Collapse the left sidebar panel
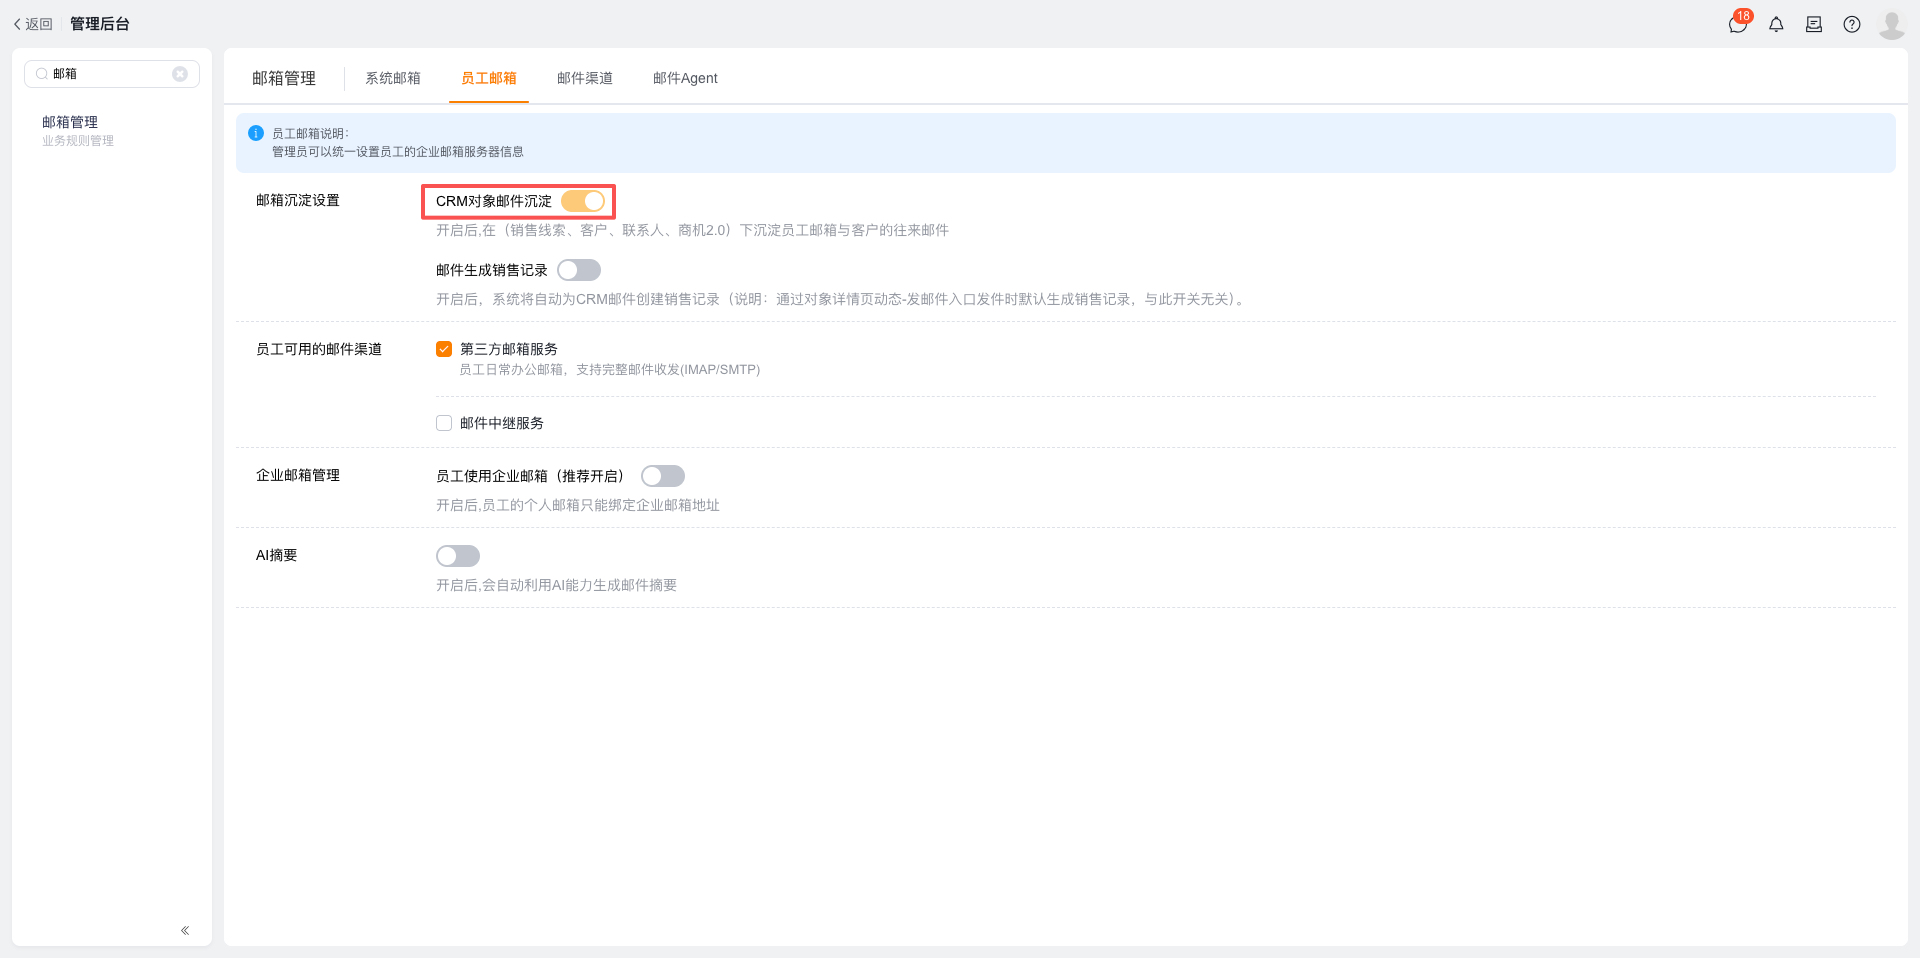 tap(185, 930)
